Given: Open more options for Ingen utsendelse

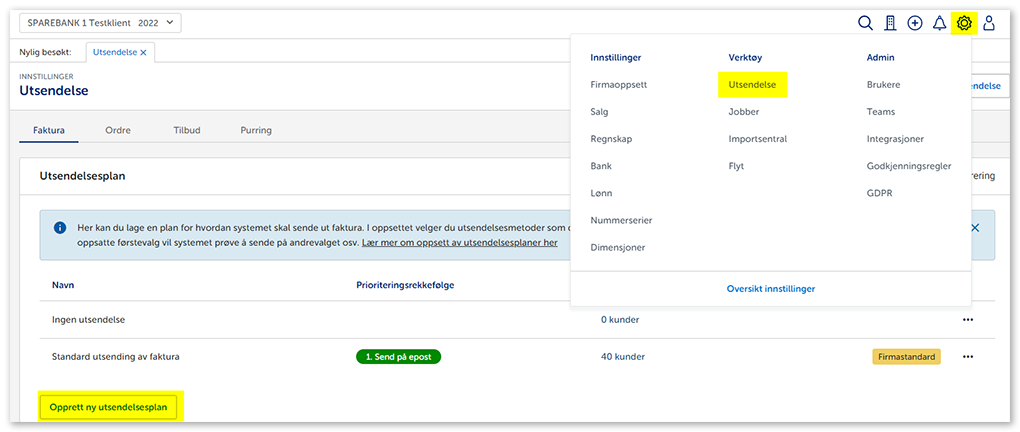Looking at the screenshot, I should (967, 320).
